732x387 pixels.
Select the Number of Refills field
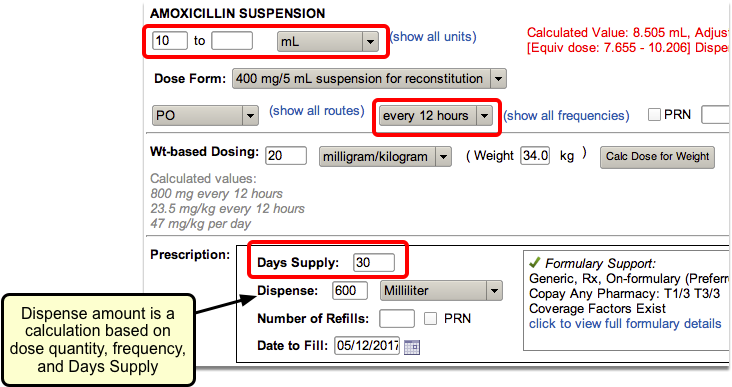(397, 319)
